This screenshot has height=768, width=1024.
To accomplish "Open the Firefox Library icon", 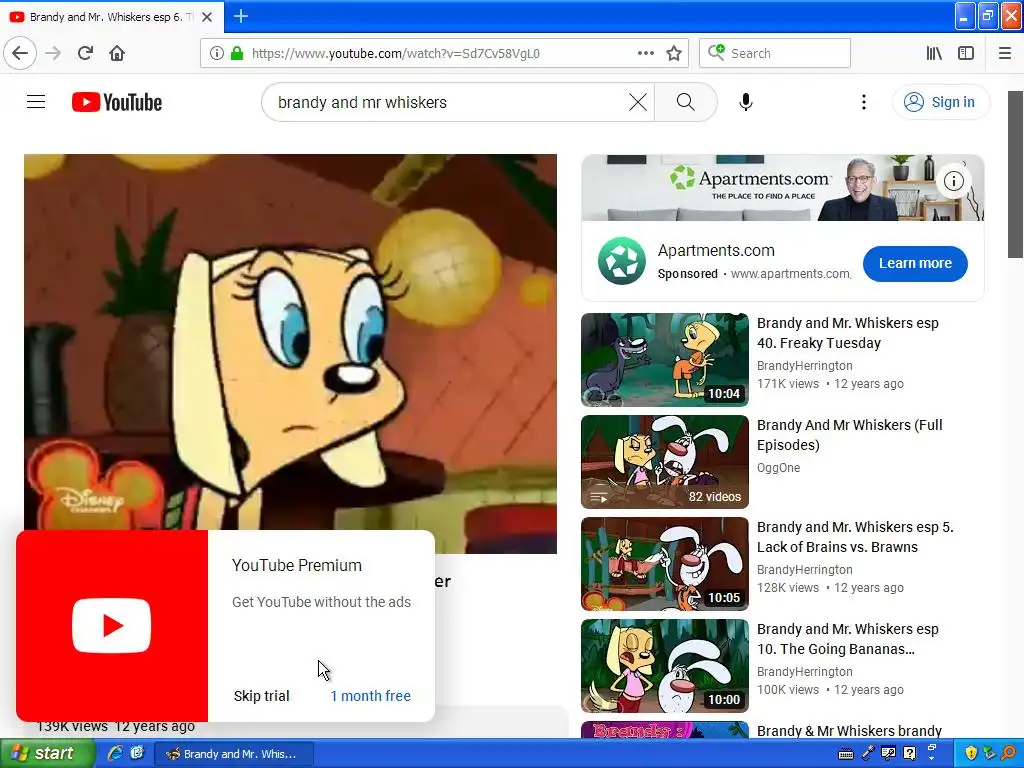I will tap(934, 53).
